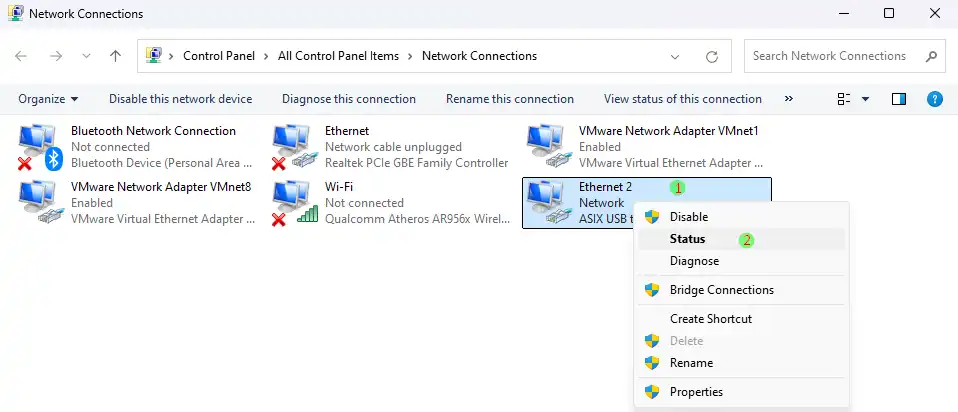Choose Bridge Connections from context menu
Image resolution: width=958 pixels, height=412 pixels.
[721, 290]
